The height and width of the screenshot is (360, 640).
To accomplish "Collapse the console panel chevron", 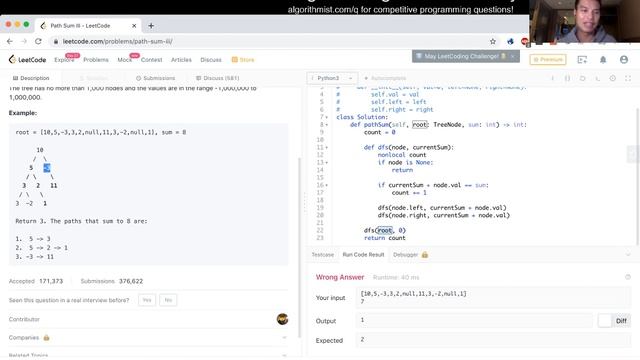I will (628, 255).
